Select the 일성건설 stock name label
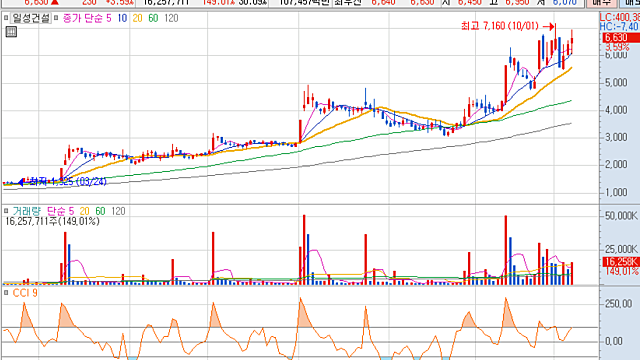Screen dimensions: 640x360 (x=31, y=18)
